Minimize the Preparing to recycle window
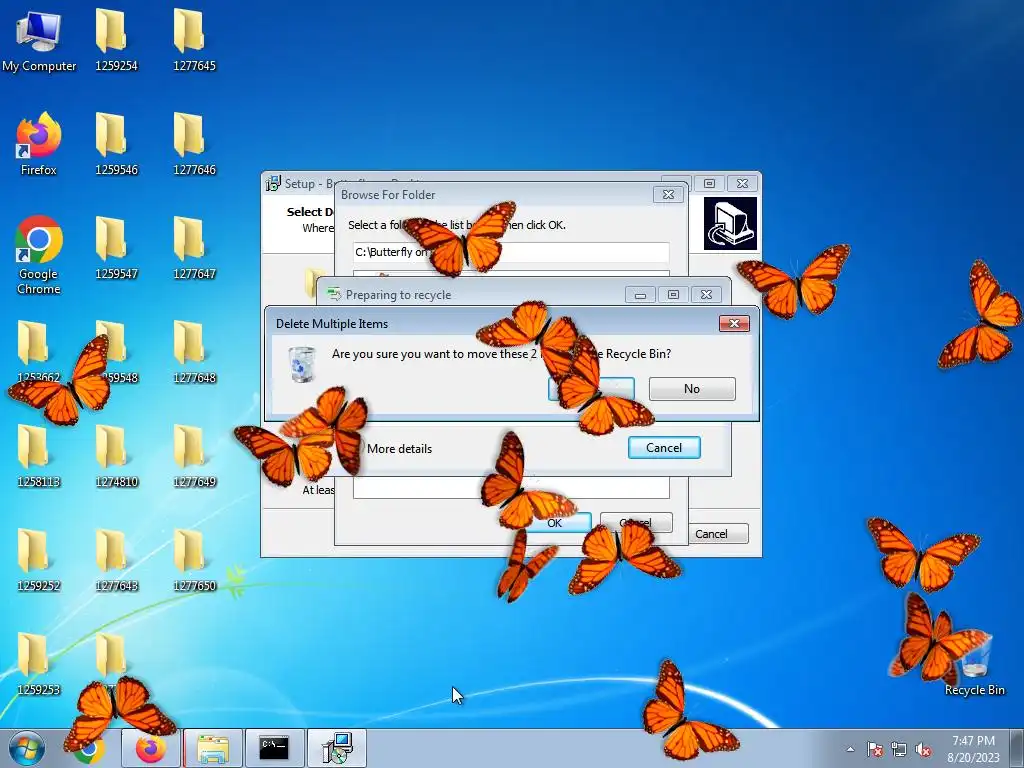The image size is (1024, 768). click(x=640, y=295)
